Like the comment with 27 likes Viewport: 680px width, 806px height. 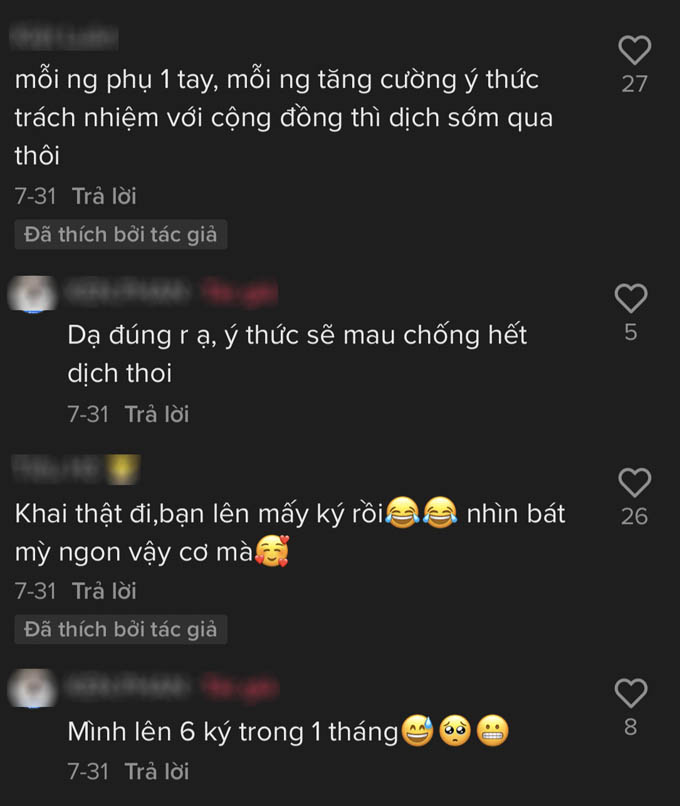[x=634, y=50]
